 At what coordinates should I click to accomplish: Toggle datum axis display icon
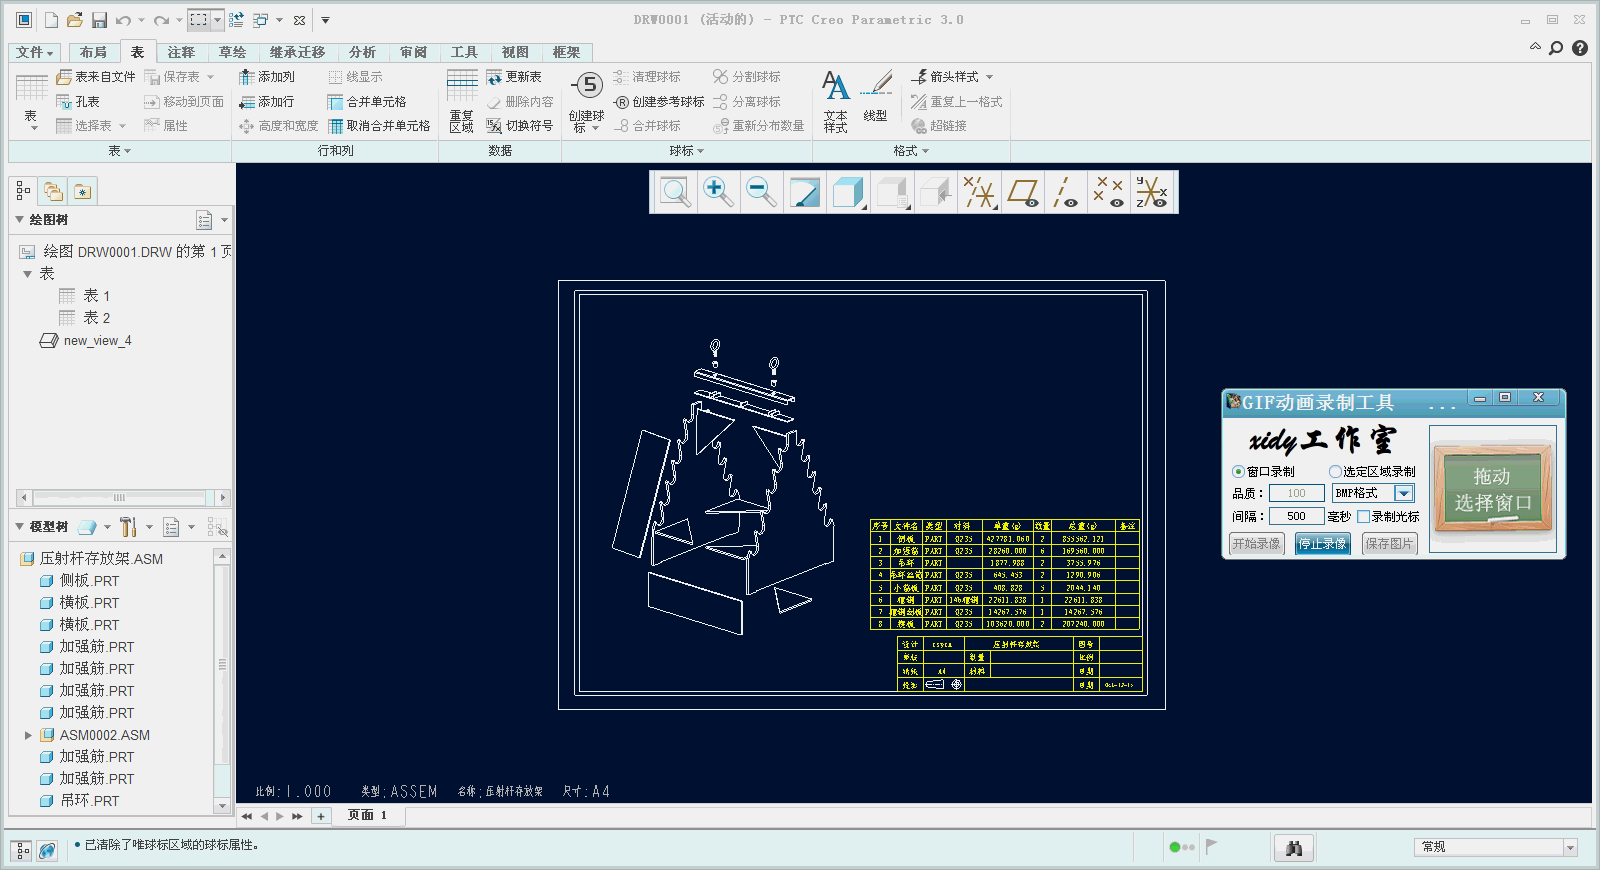coord(1066,192)
